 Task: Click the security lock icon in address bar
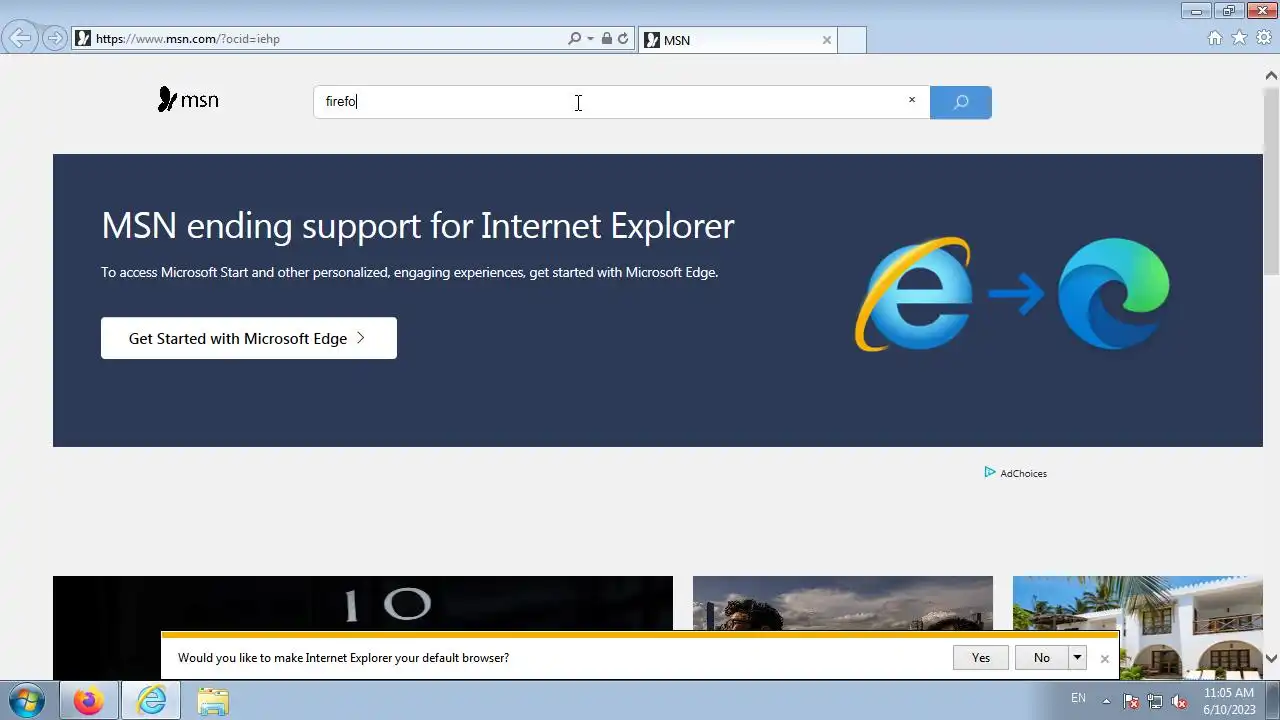tap(607, 39)
